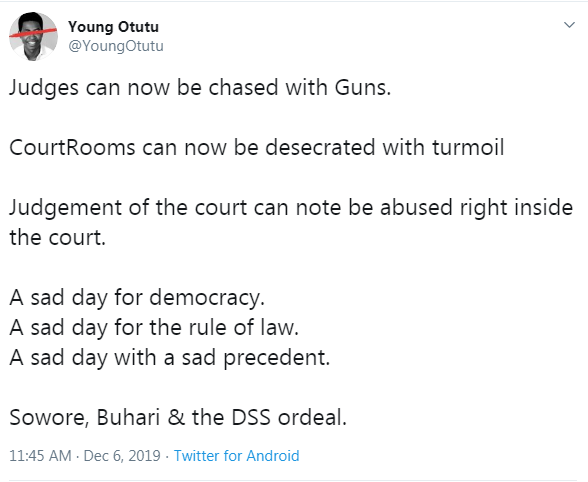588x482 pixels.
Task: Click the CourtRooms desecrated with turmoil line
Action: pyautogui.click(x=256, y=147)
